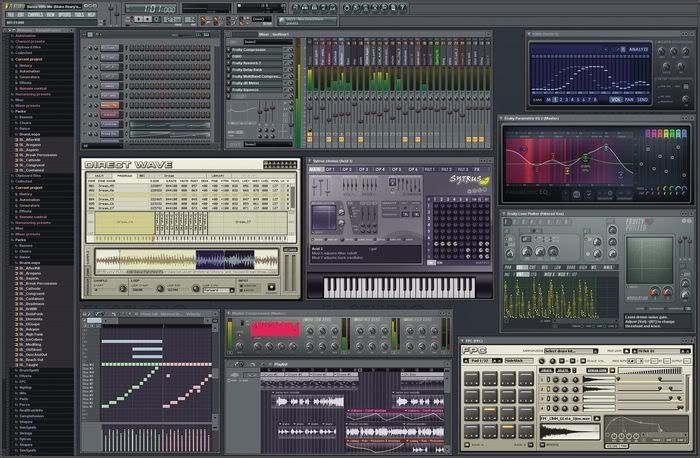Click the top-left drum pad in FPC

tap(472, 379)
